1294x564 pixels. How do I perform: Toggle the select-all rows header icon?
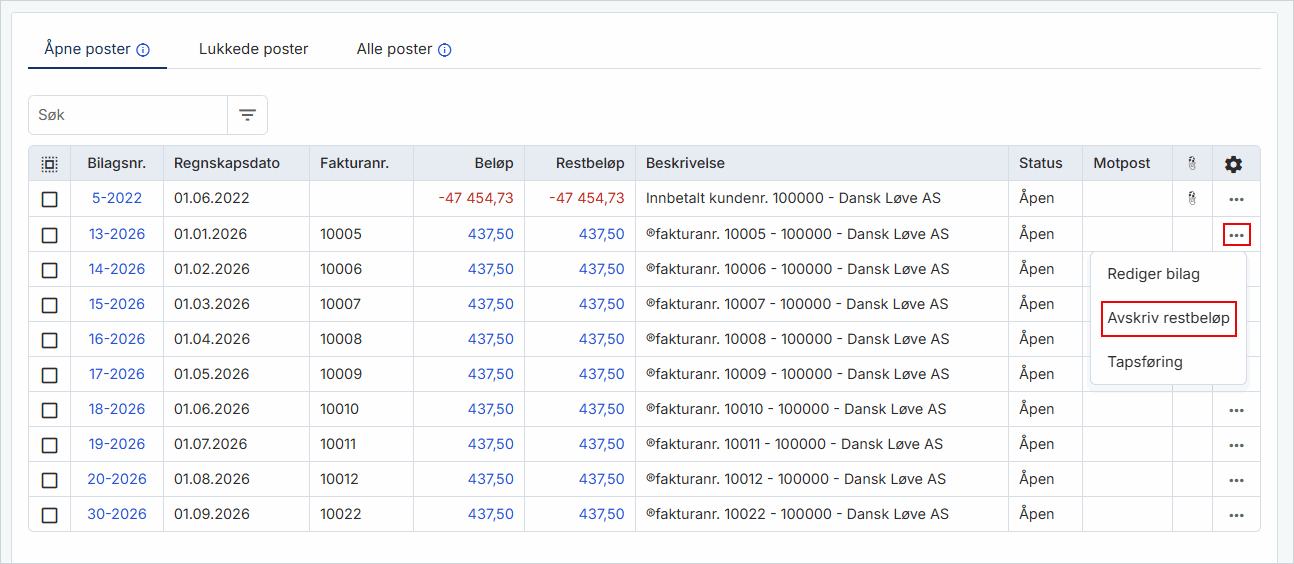[x=49, y=164]
